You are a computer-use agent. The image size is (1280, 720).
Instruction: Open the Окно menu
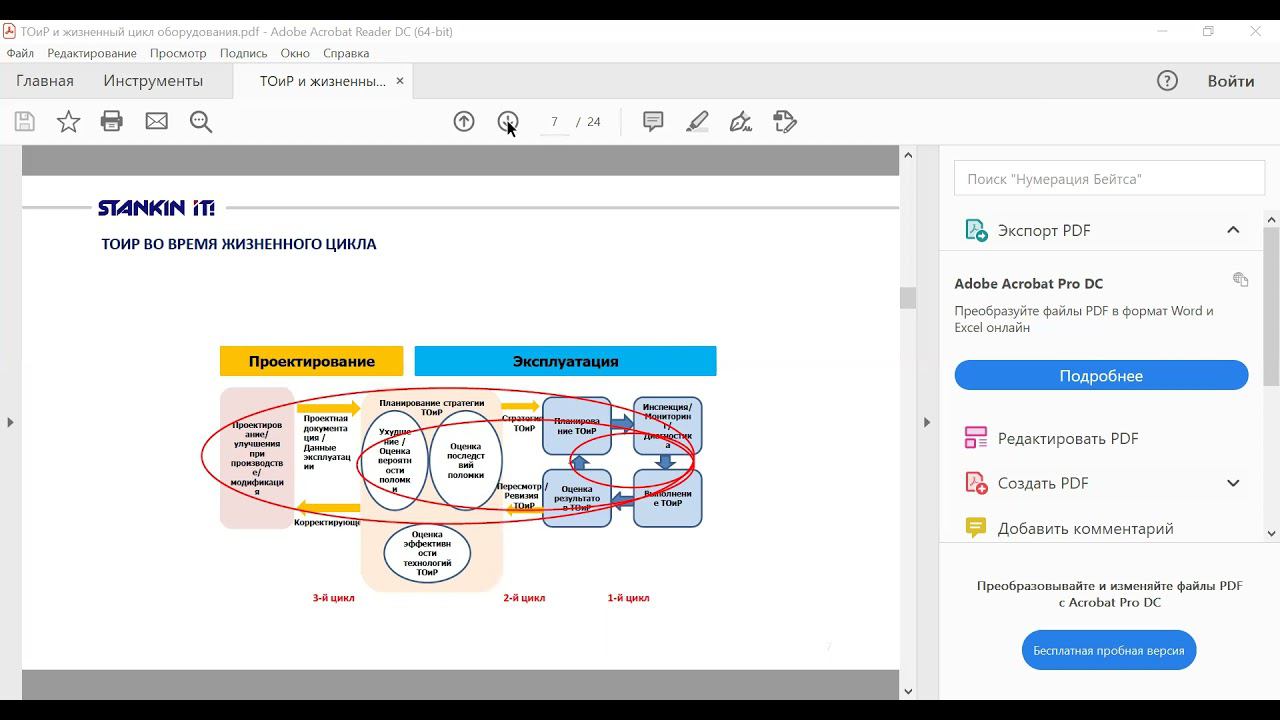(295, 53)
